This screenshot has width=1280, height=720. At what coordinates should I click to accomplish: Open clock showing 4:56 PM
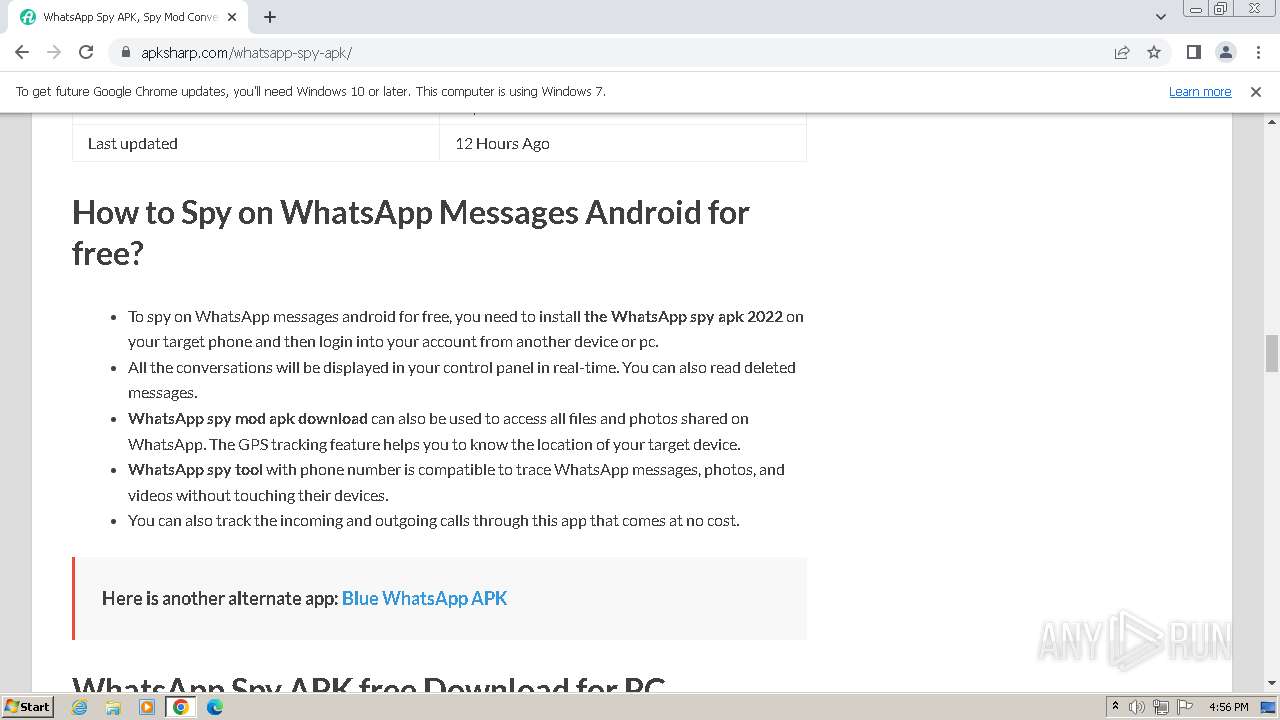pos(1229,707)
